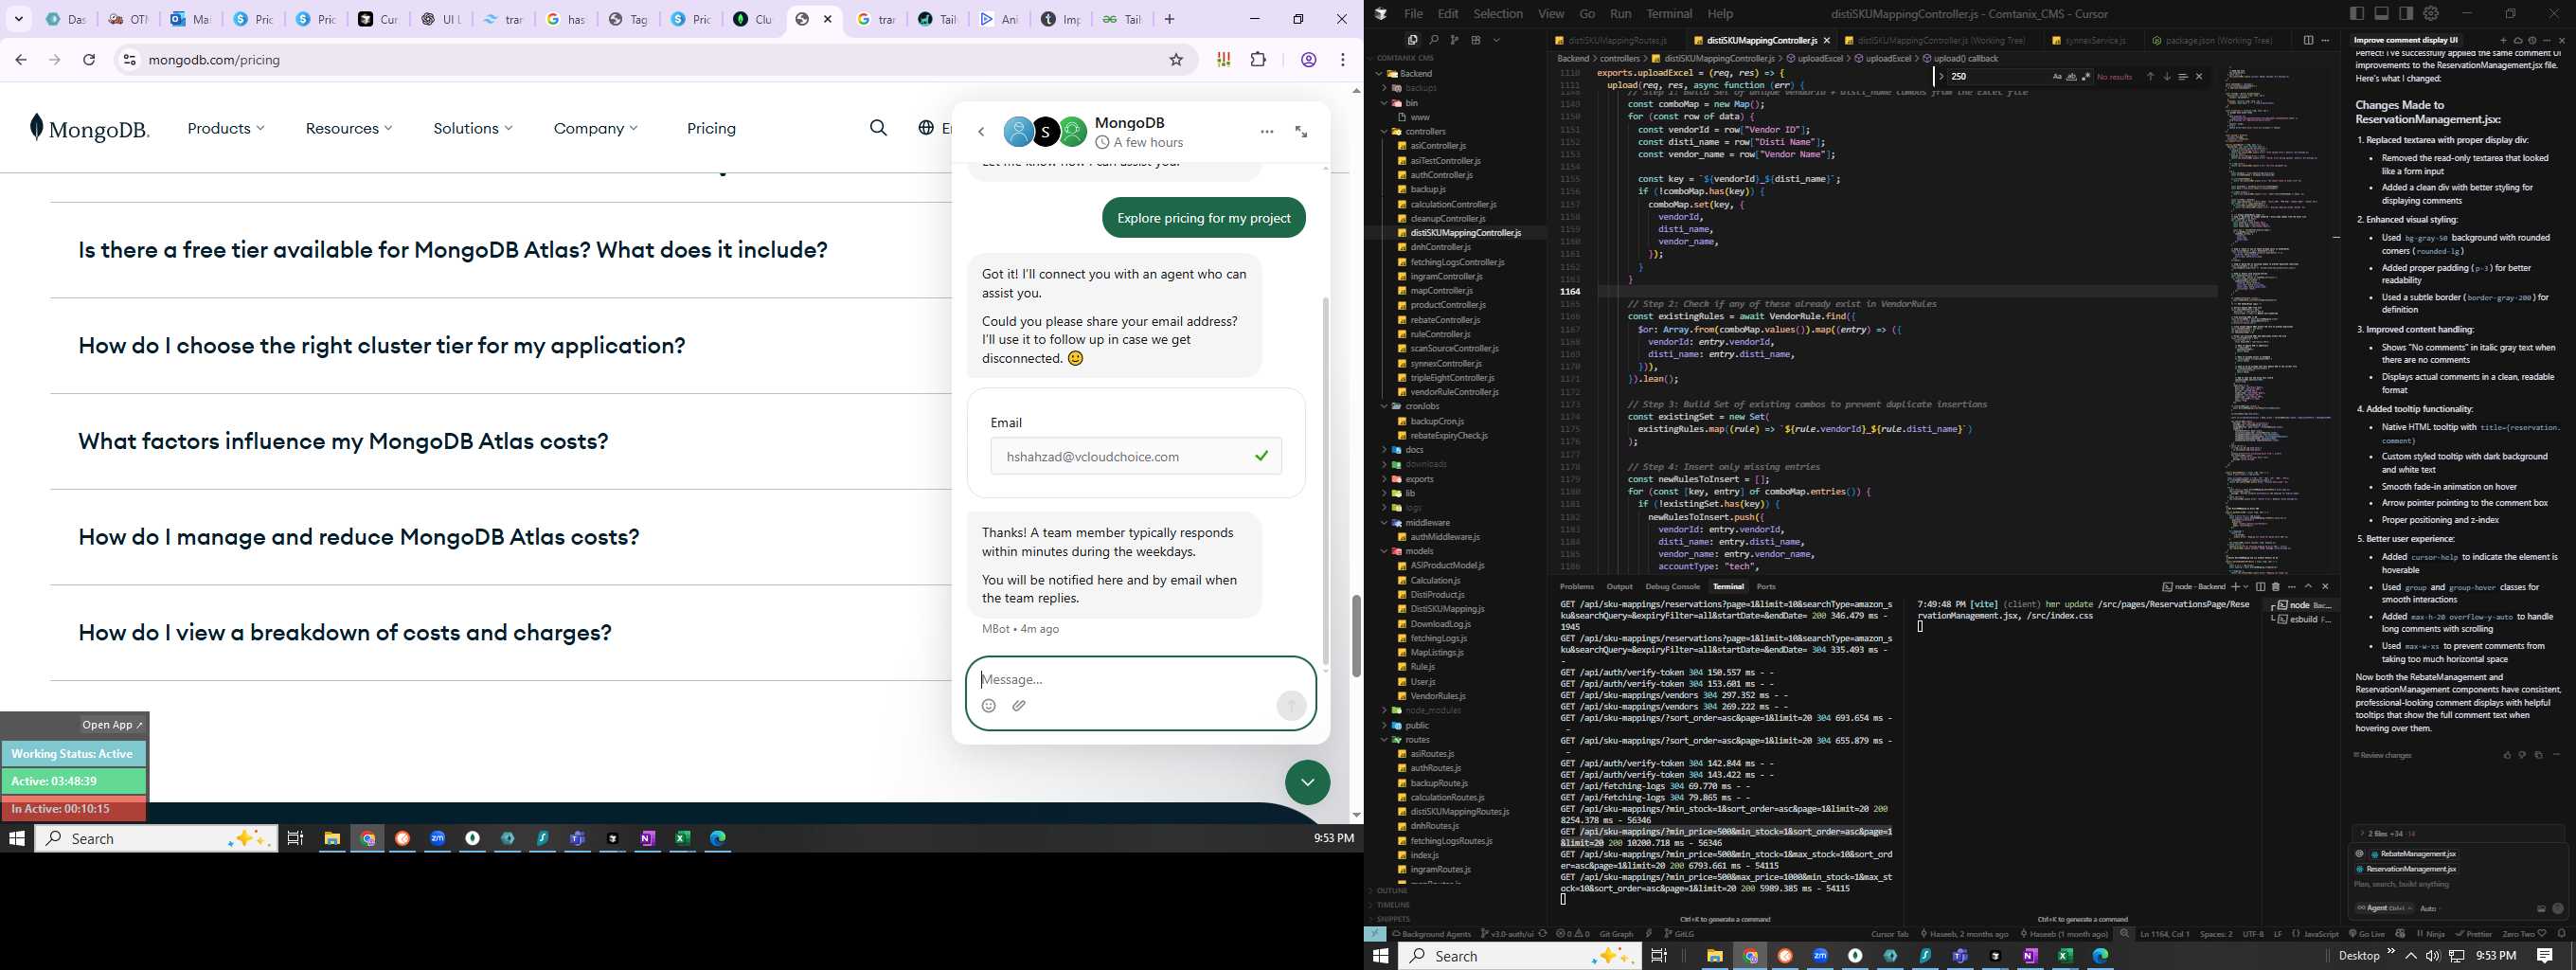Close the find widget
The height and width of the screenshot is (970, 2576).
point(2199,77)
